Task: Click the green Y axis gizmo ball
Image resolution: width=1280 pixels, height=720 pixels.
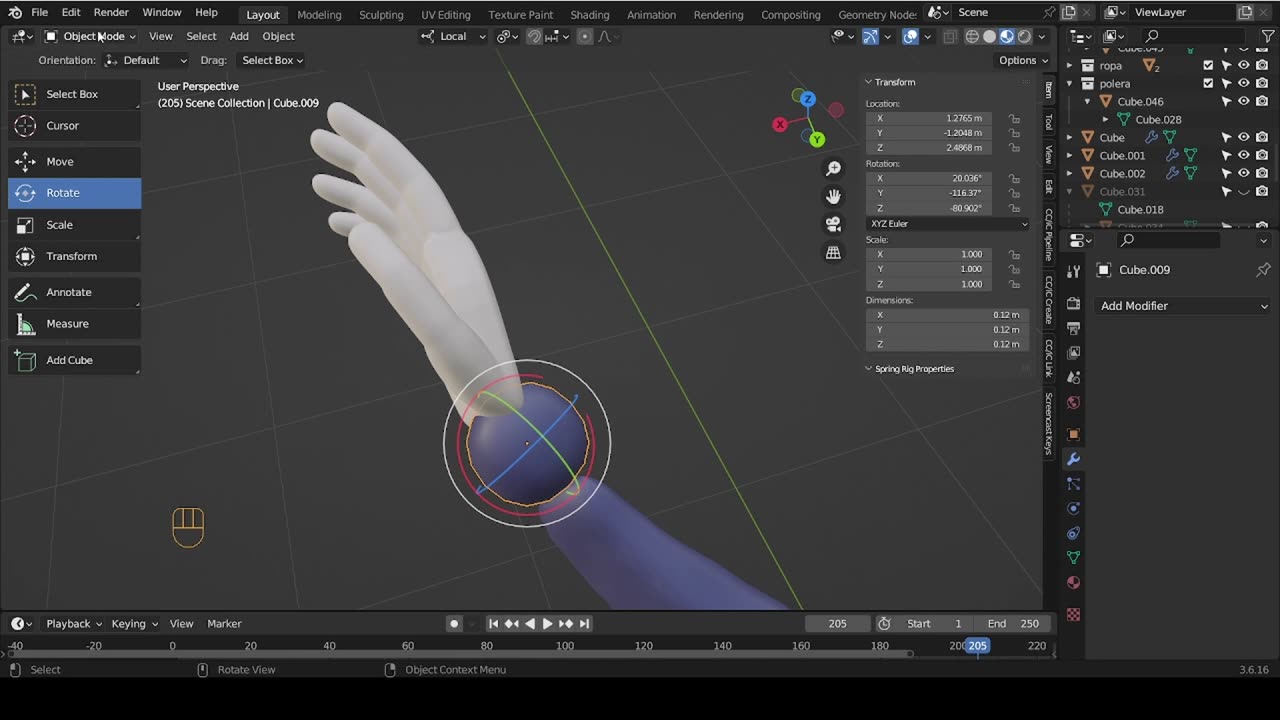Action: (x=817, y=139)
